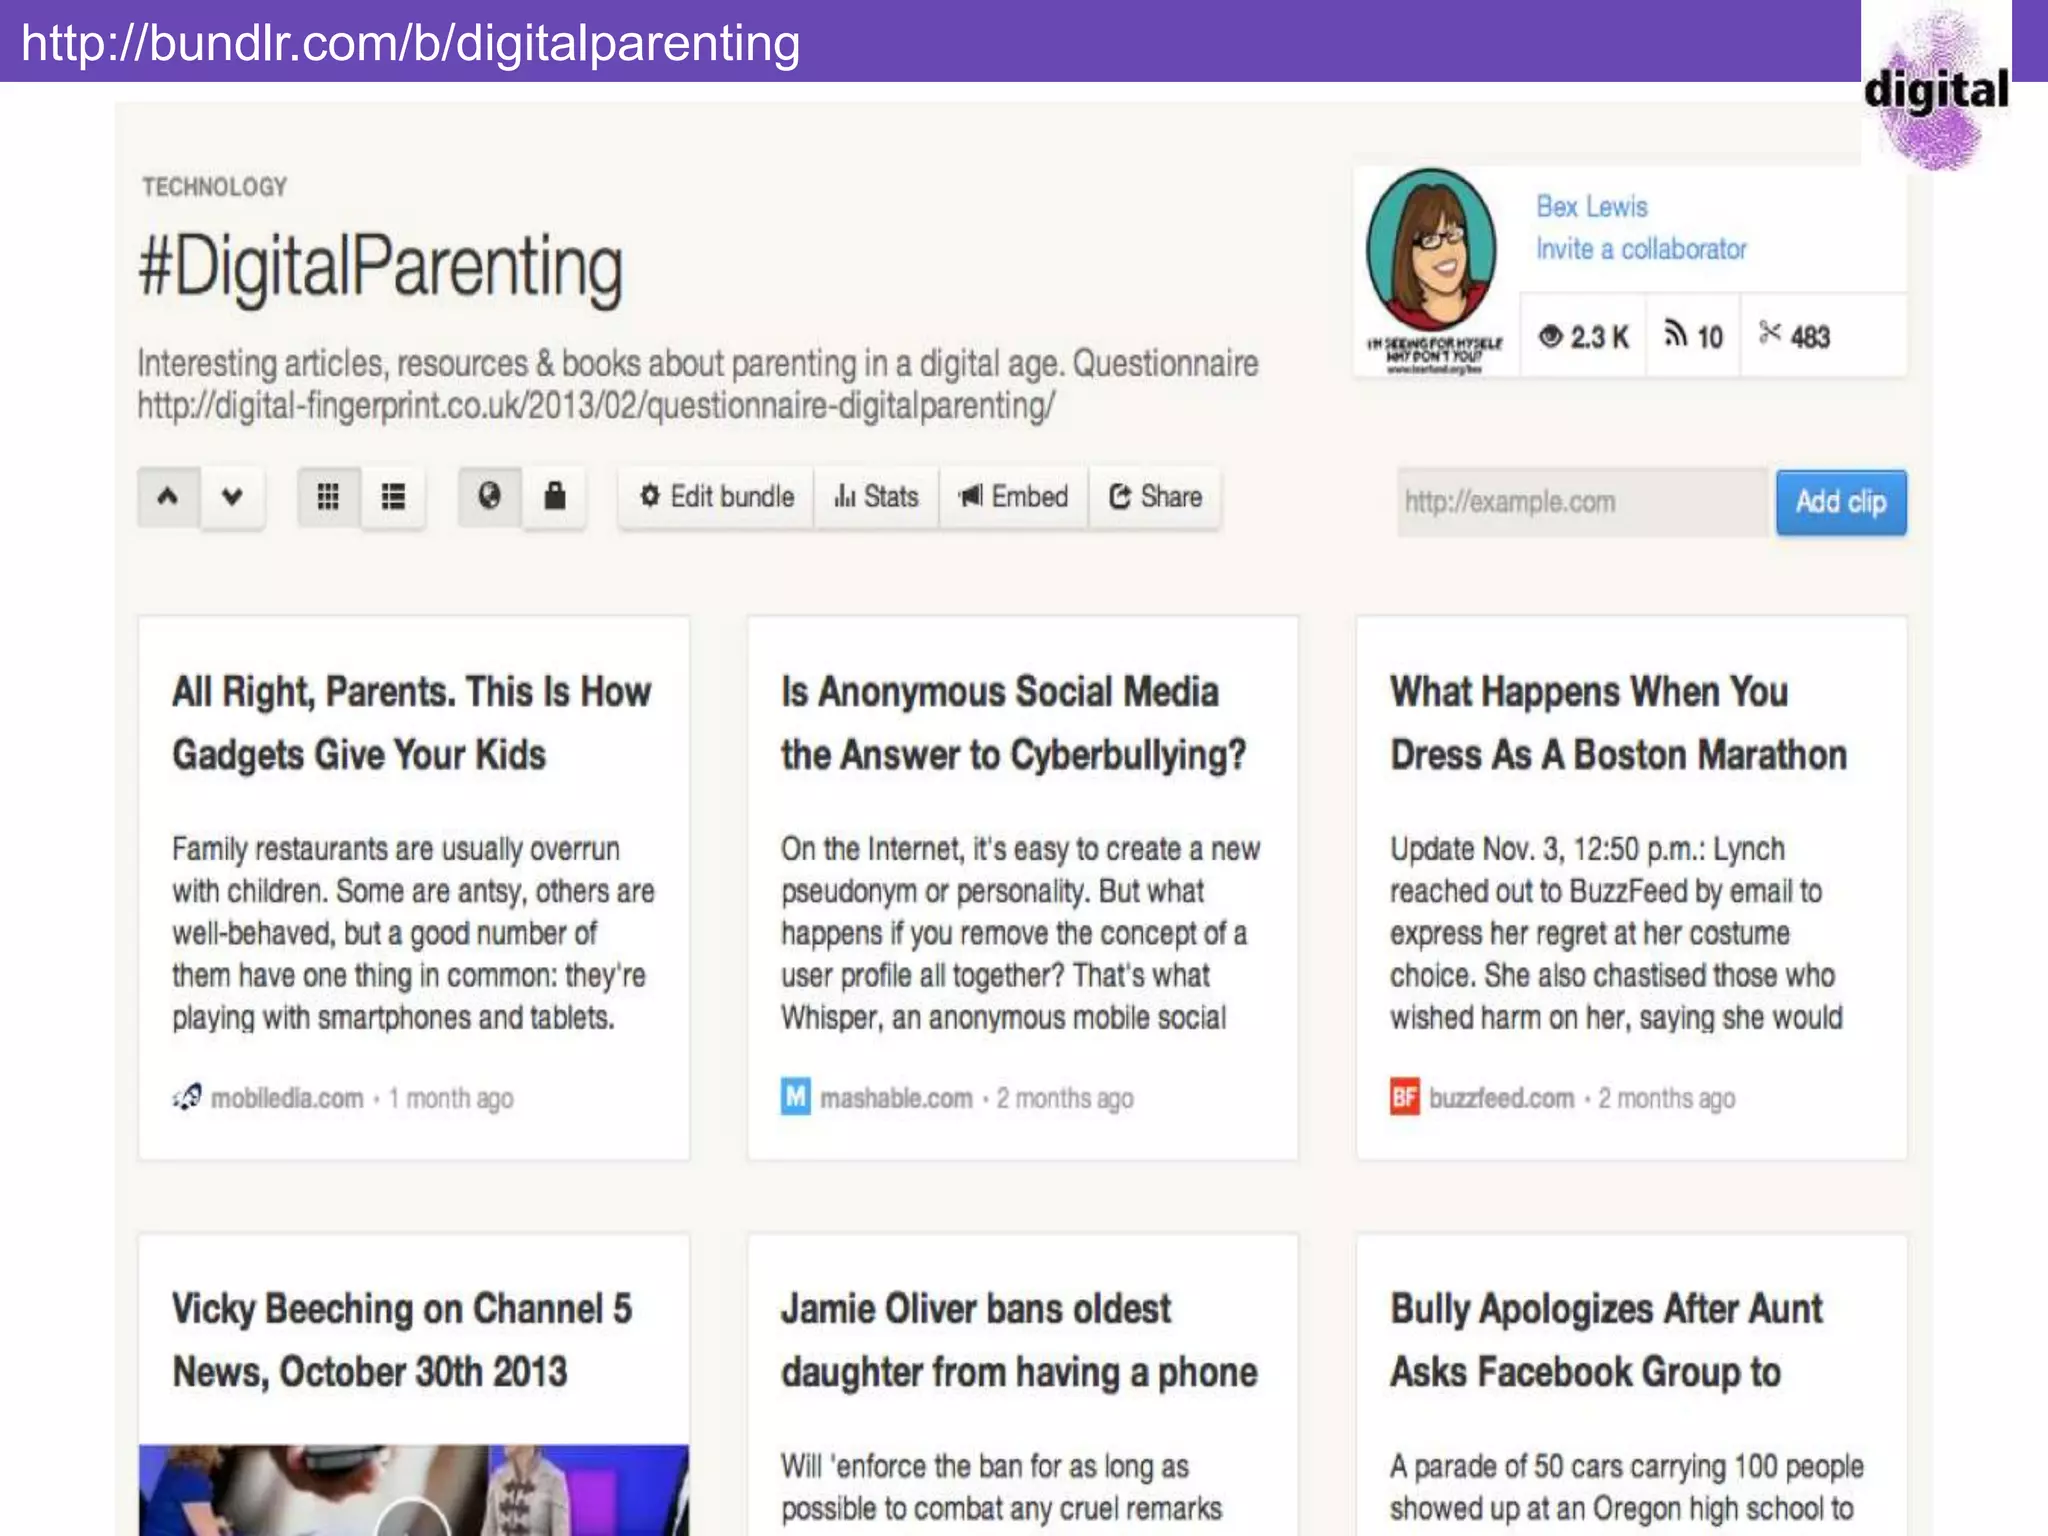Click 'On the Internet, it's easy' excerpt
The height and width of the screenshot is (1536, 2048).
point(1020,933)
